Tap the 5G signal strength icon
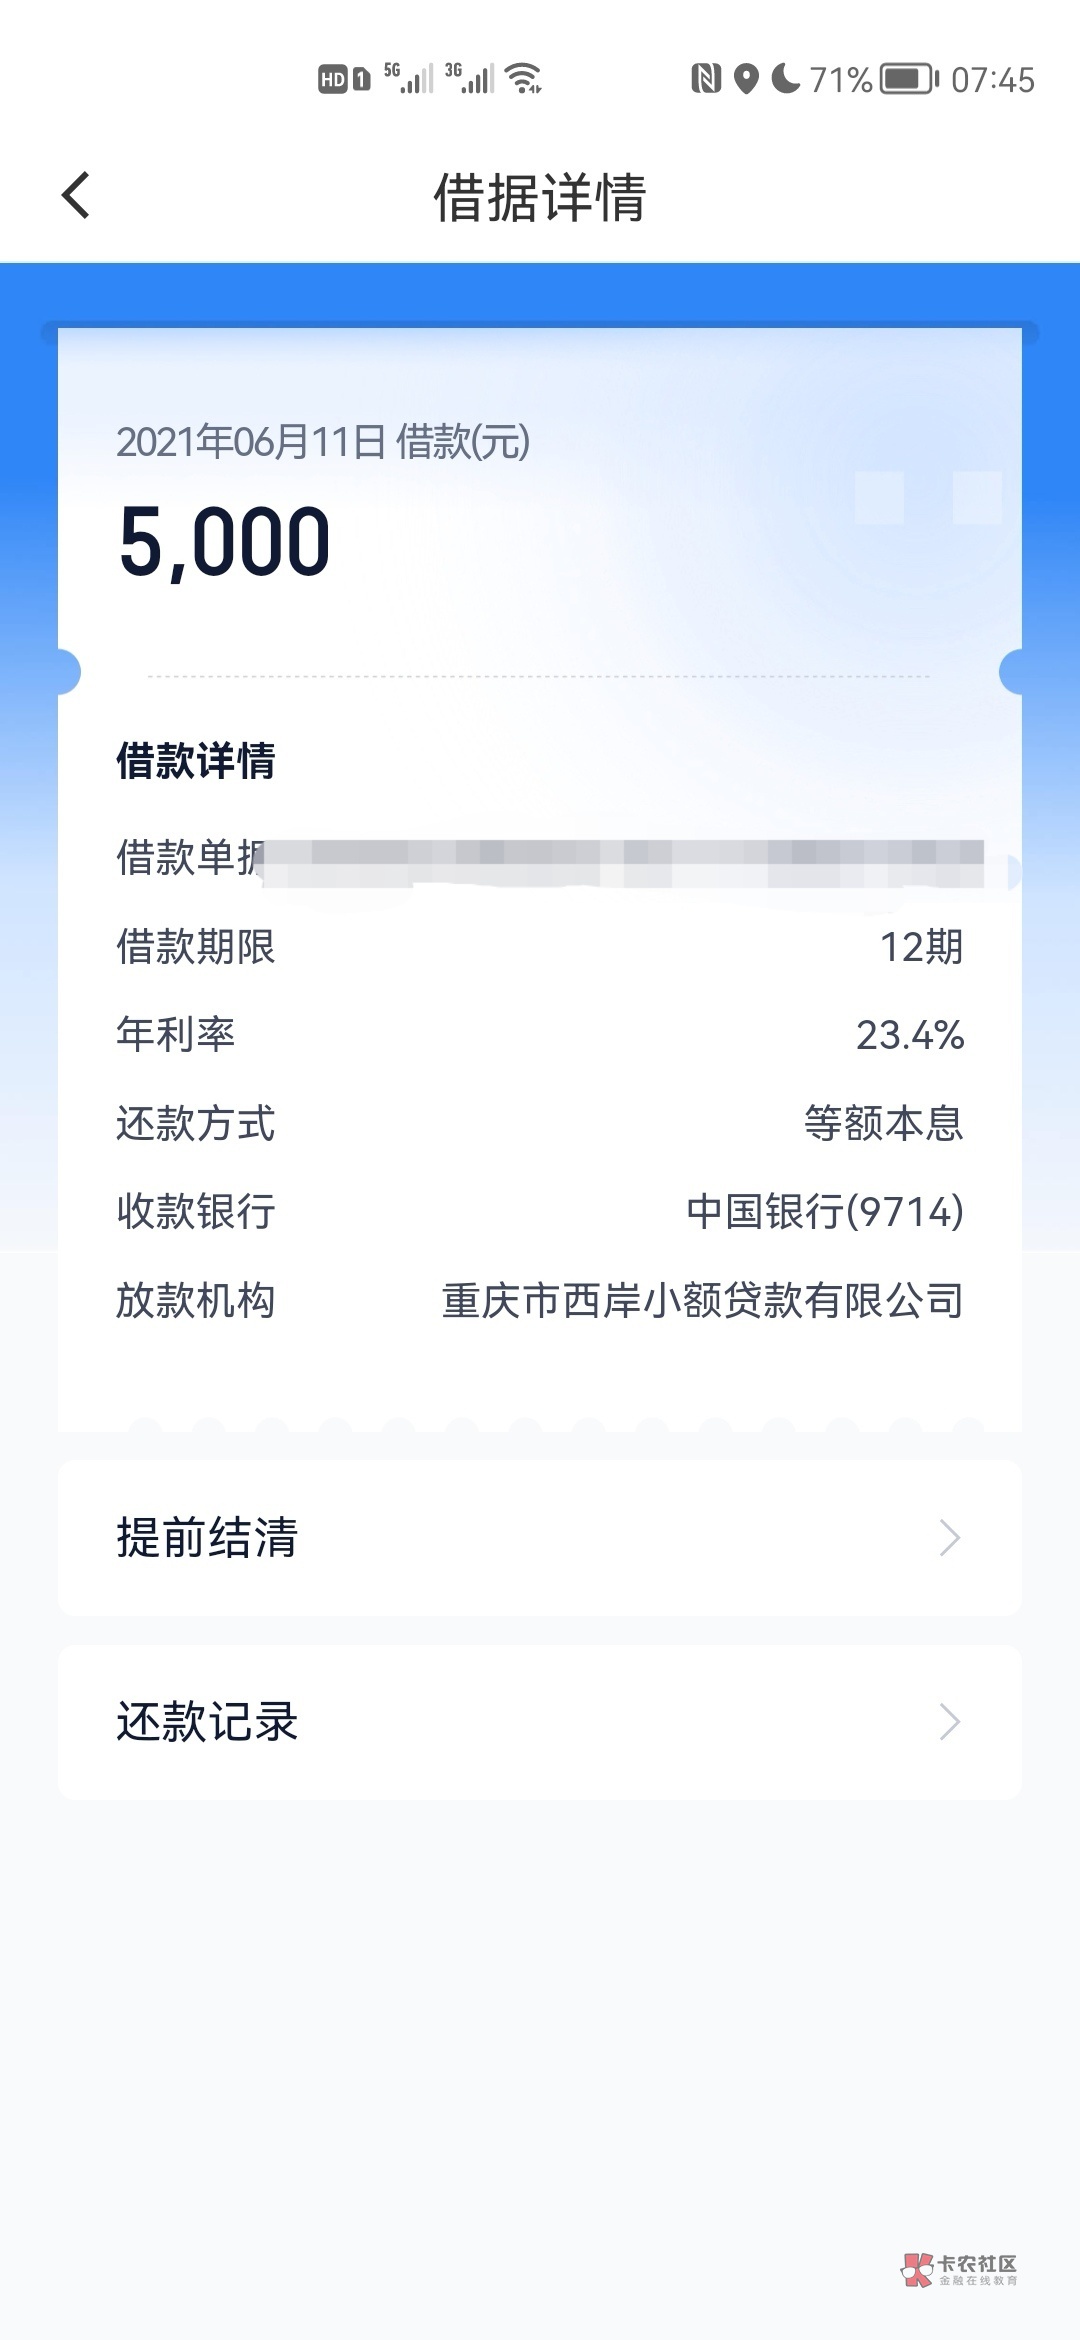This screenshot has height=2340, width=1080. point(408,78)
